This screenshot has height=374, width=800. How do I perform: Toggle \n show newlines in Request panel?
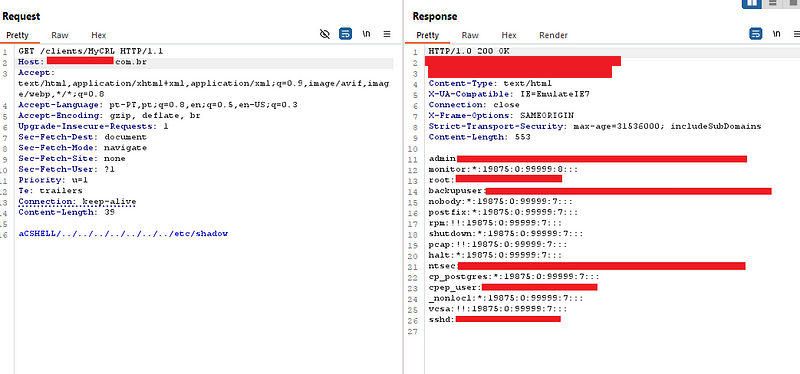366,34
